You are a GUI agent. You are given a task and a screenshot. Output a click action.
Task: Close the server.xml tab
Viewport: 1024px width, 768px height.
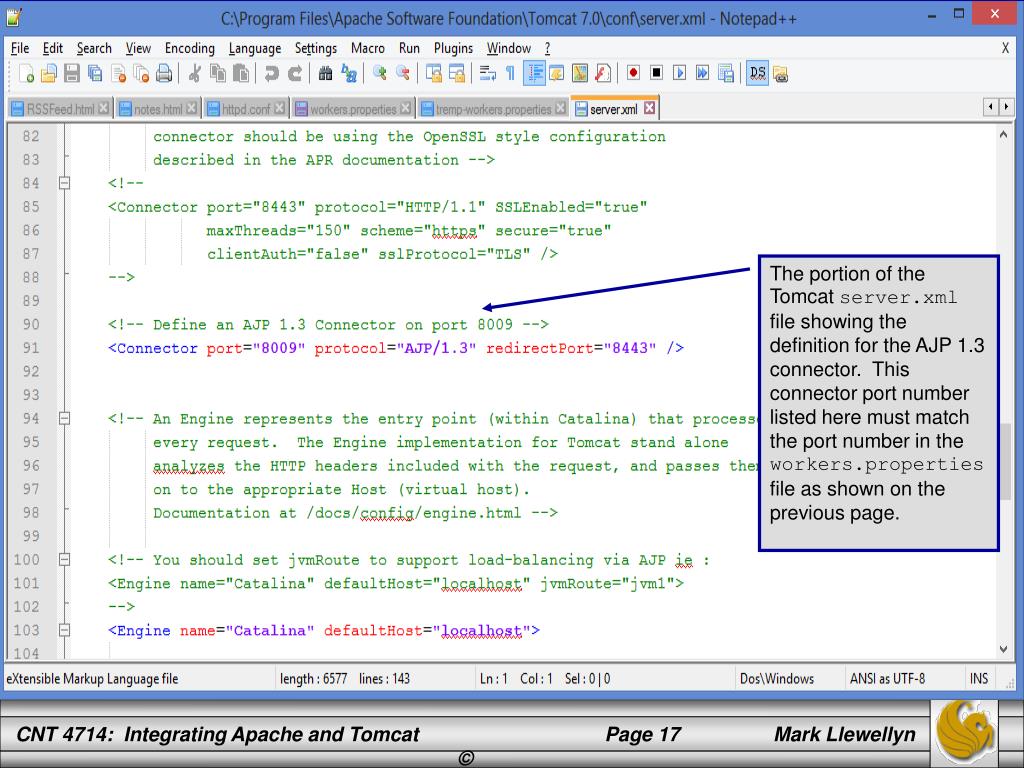(x=649, y=108)
